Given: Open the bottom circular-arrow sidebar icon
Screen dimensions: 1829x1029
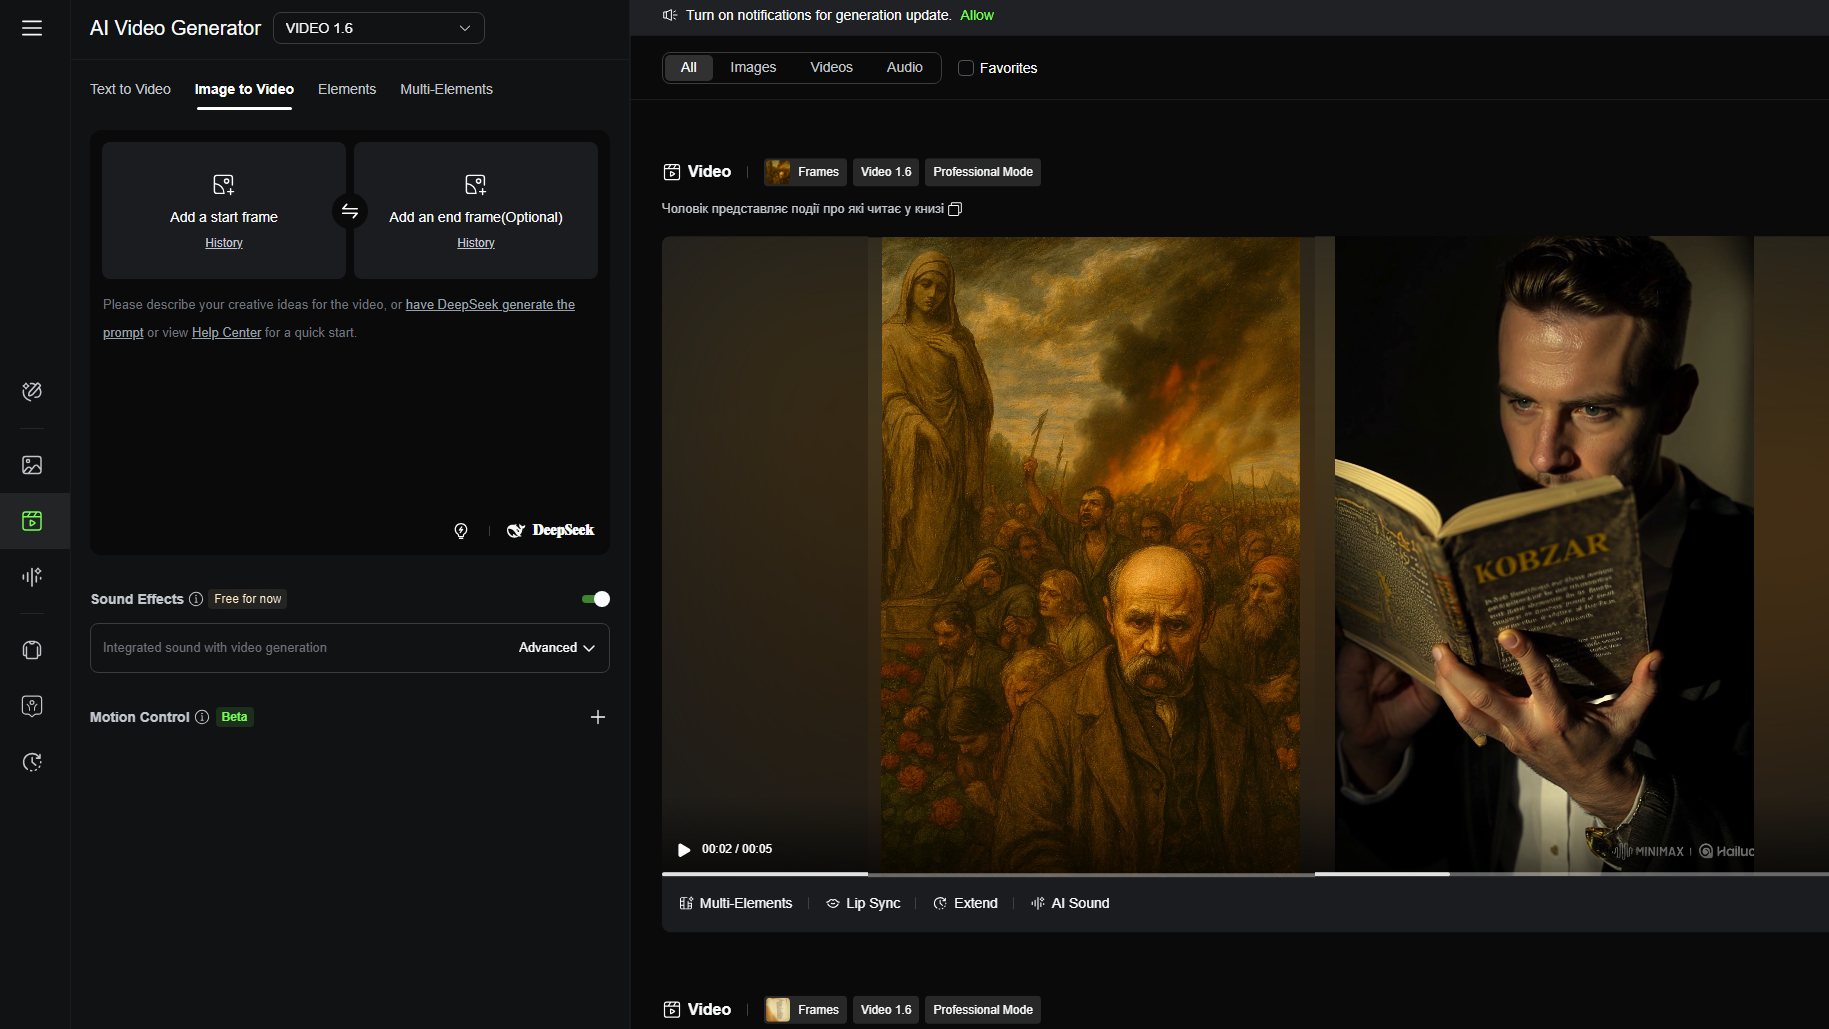Looking at the screenshot, I should coord(32,762).
